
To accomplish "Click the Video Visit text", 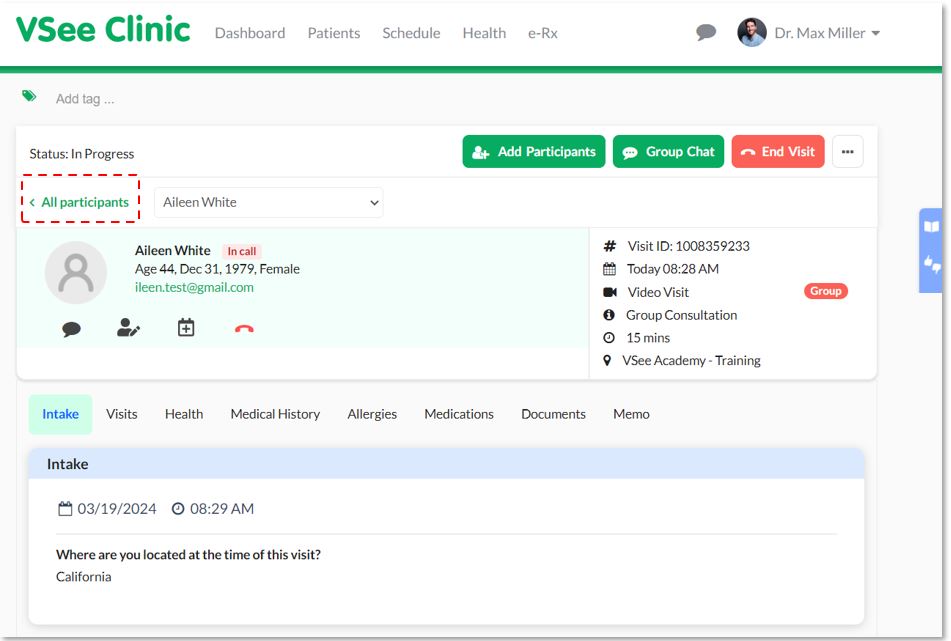I will tap(658, 292).
